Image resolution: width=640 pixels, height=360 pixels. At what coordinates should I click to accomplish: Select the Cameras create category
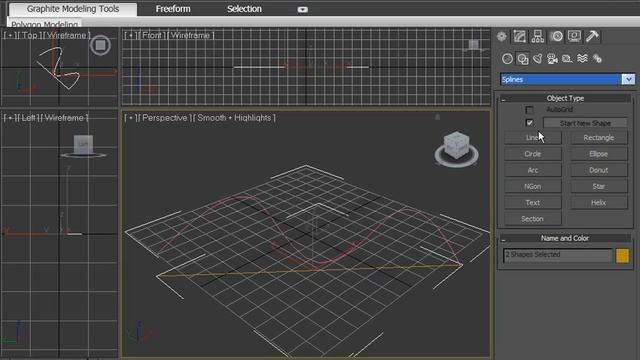[x=552, y=59]
